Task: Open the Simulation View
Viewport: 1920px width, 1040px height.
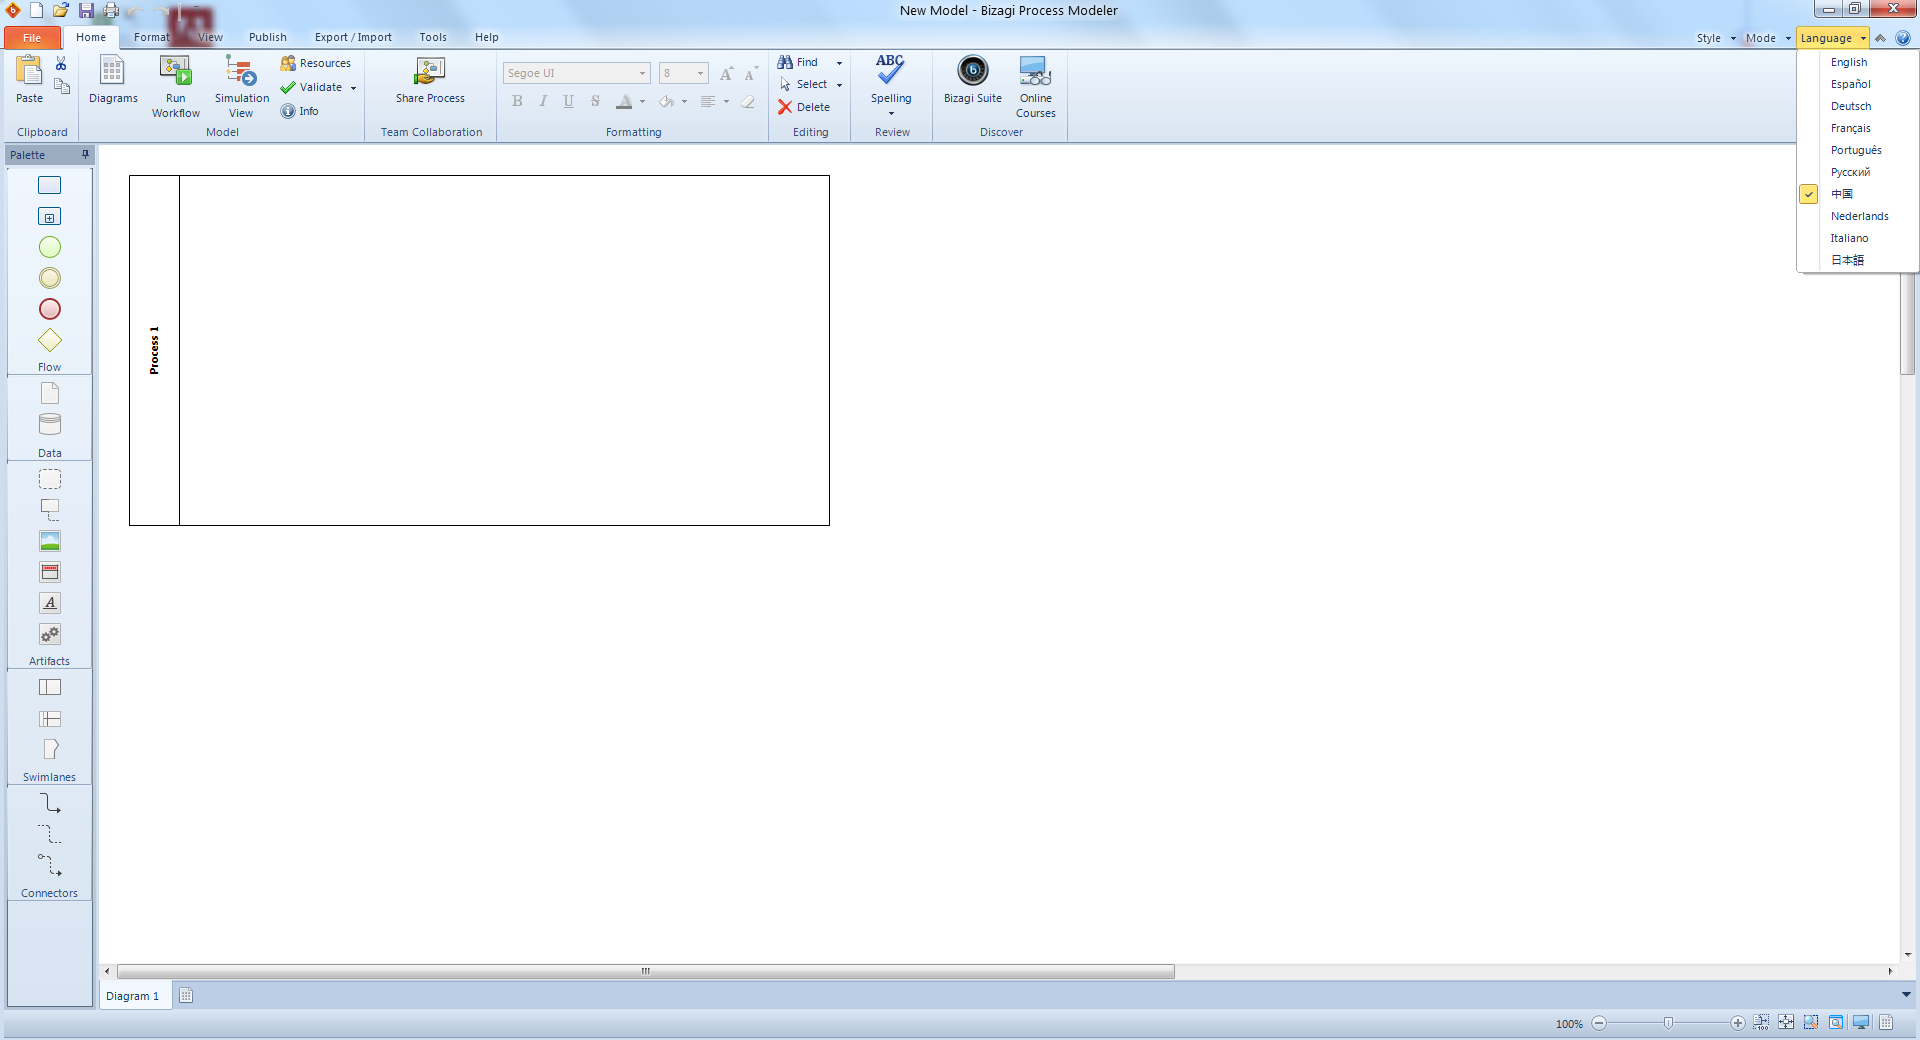Action: pyautogui.click(x=241, y=86)
